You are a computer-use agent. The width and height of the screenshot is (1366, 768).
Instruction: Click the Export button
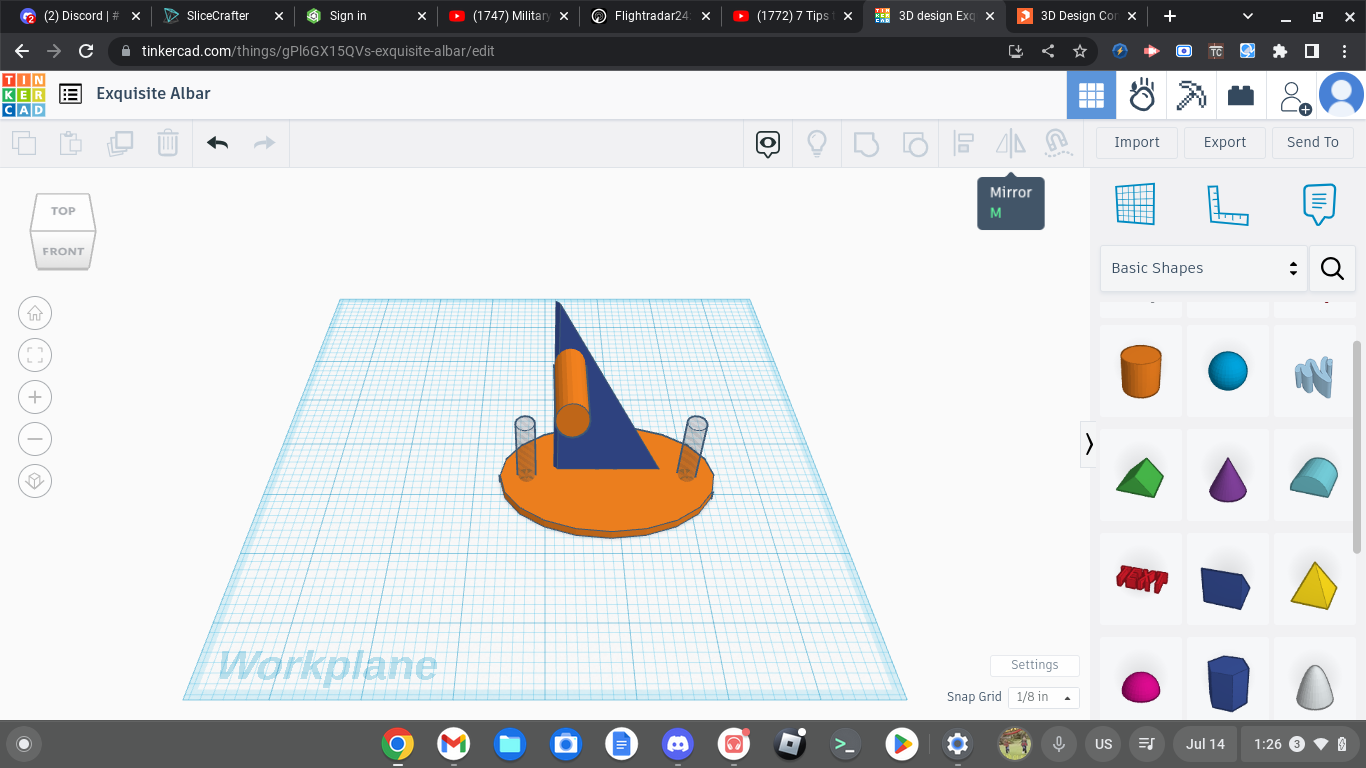pos(1225,142)
